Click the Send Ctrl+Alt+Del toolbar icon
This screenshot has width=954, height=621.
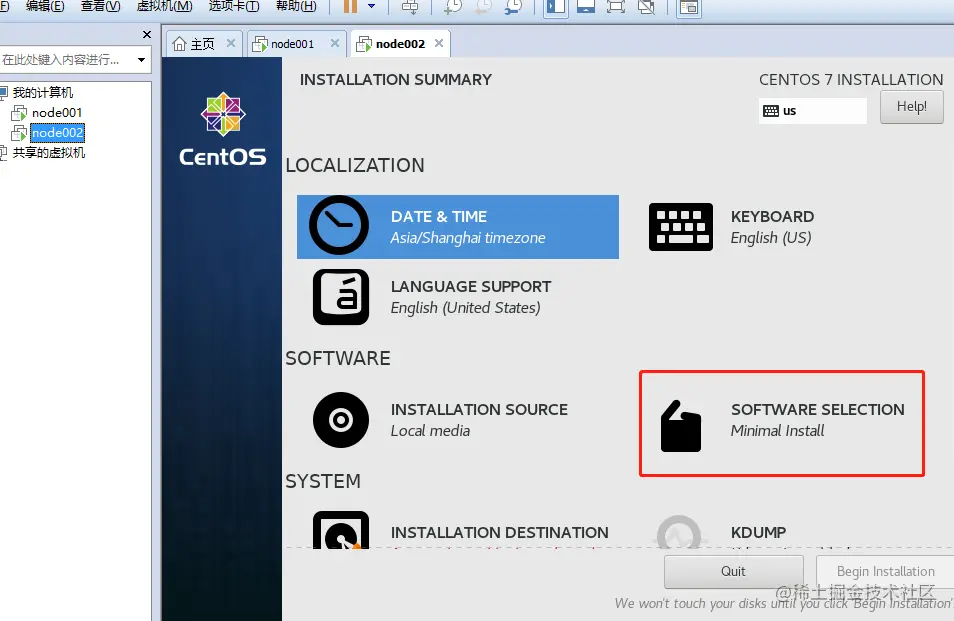(x=410, y=7)
